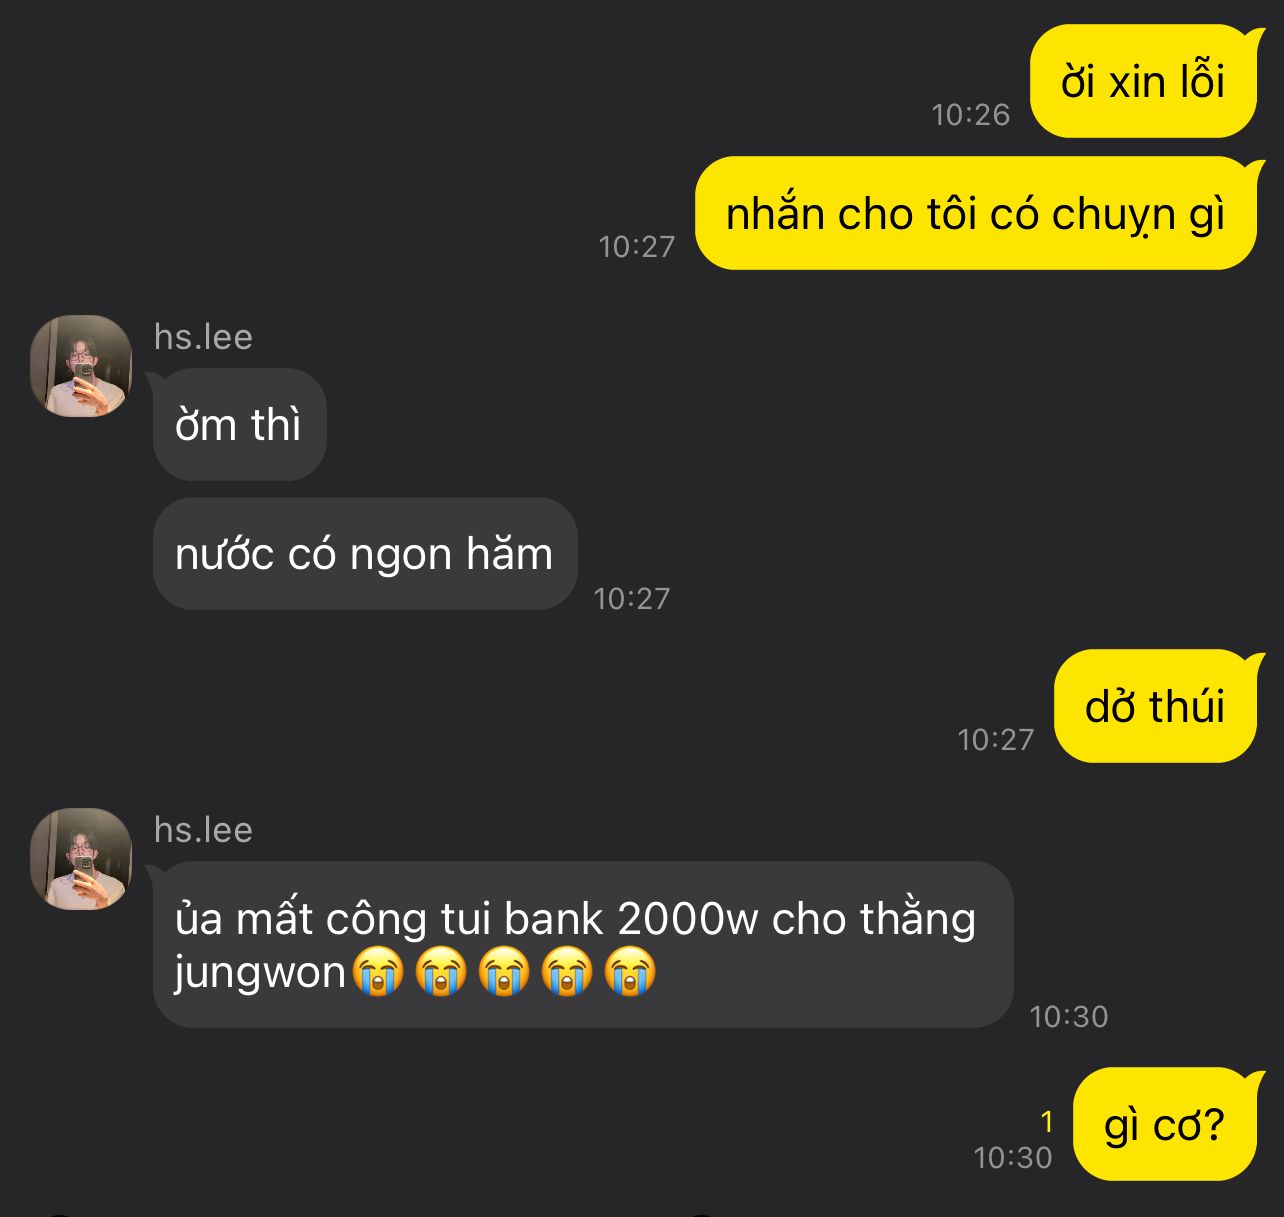Open hs.lee's profile picture beside "ờm thì"

tap(81, 366)
